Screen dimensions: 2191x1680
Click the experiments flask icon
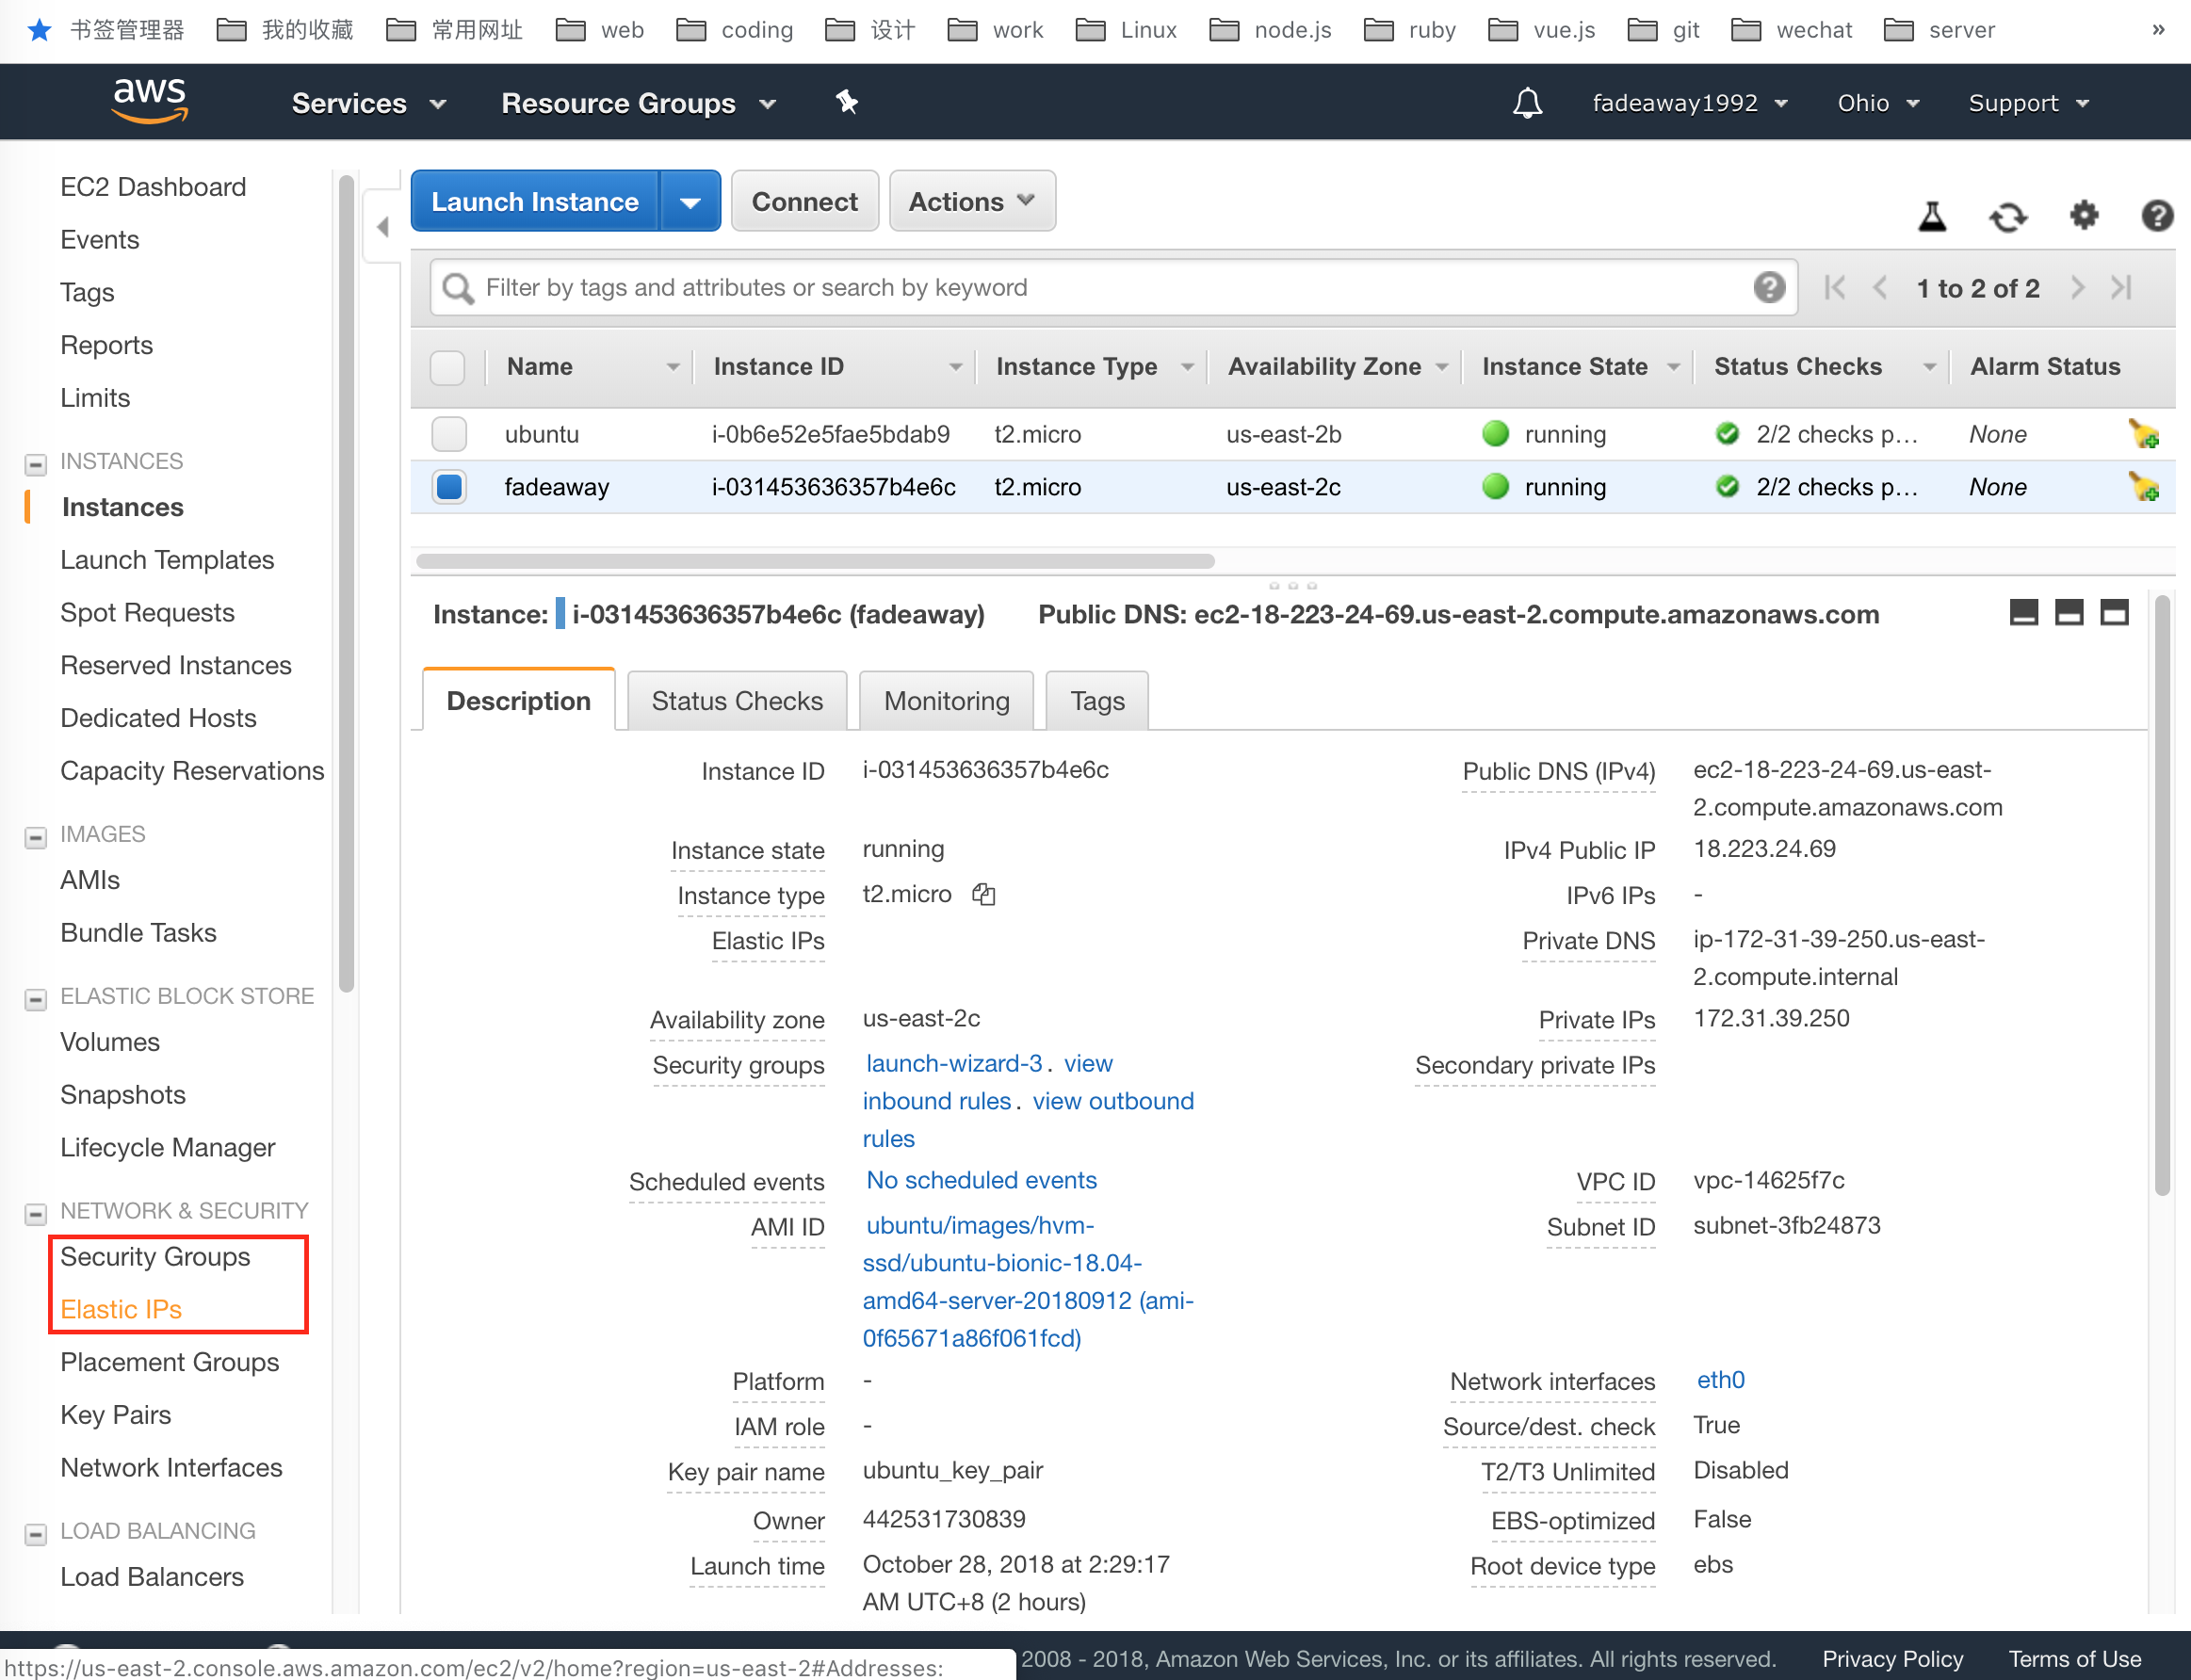(1932, 216)
